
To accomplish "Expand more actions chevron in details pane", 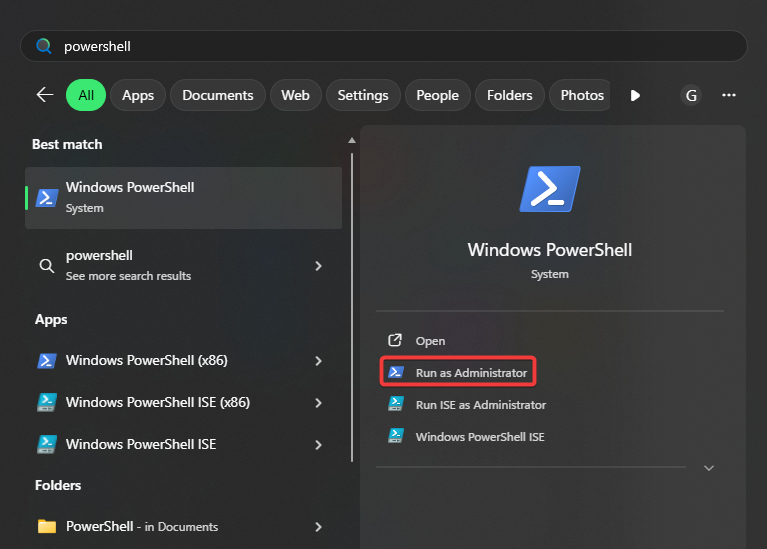I will coord(709,467).
